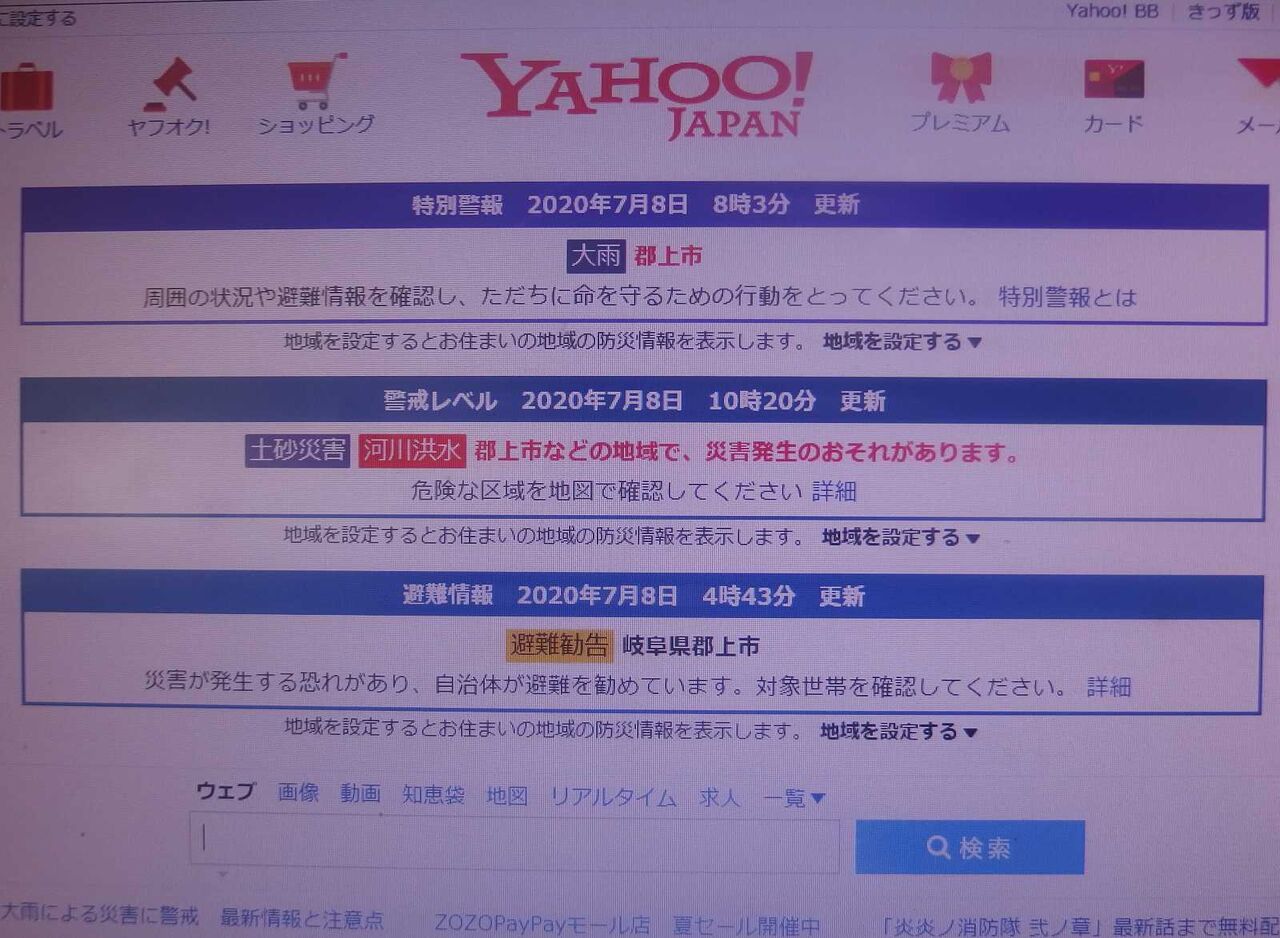Image resolution: width=1280 pixels, height=938 pixels.
Task: Select the 画像 search tab
Action: click(x=298, y=793)
